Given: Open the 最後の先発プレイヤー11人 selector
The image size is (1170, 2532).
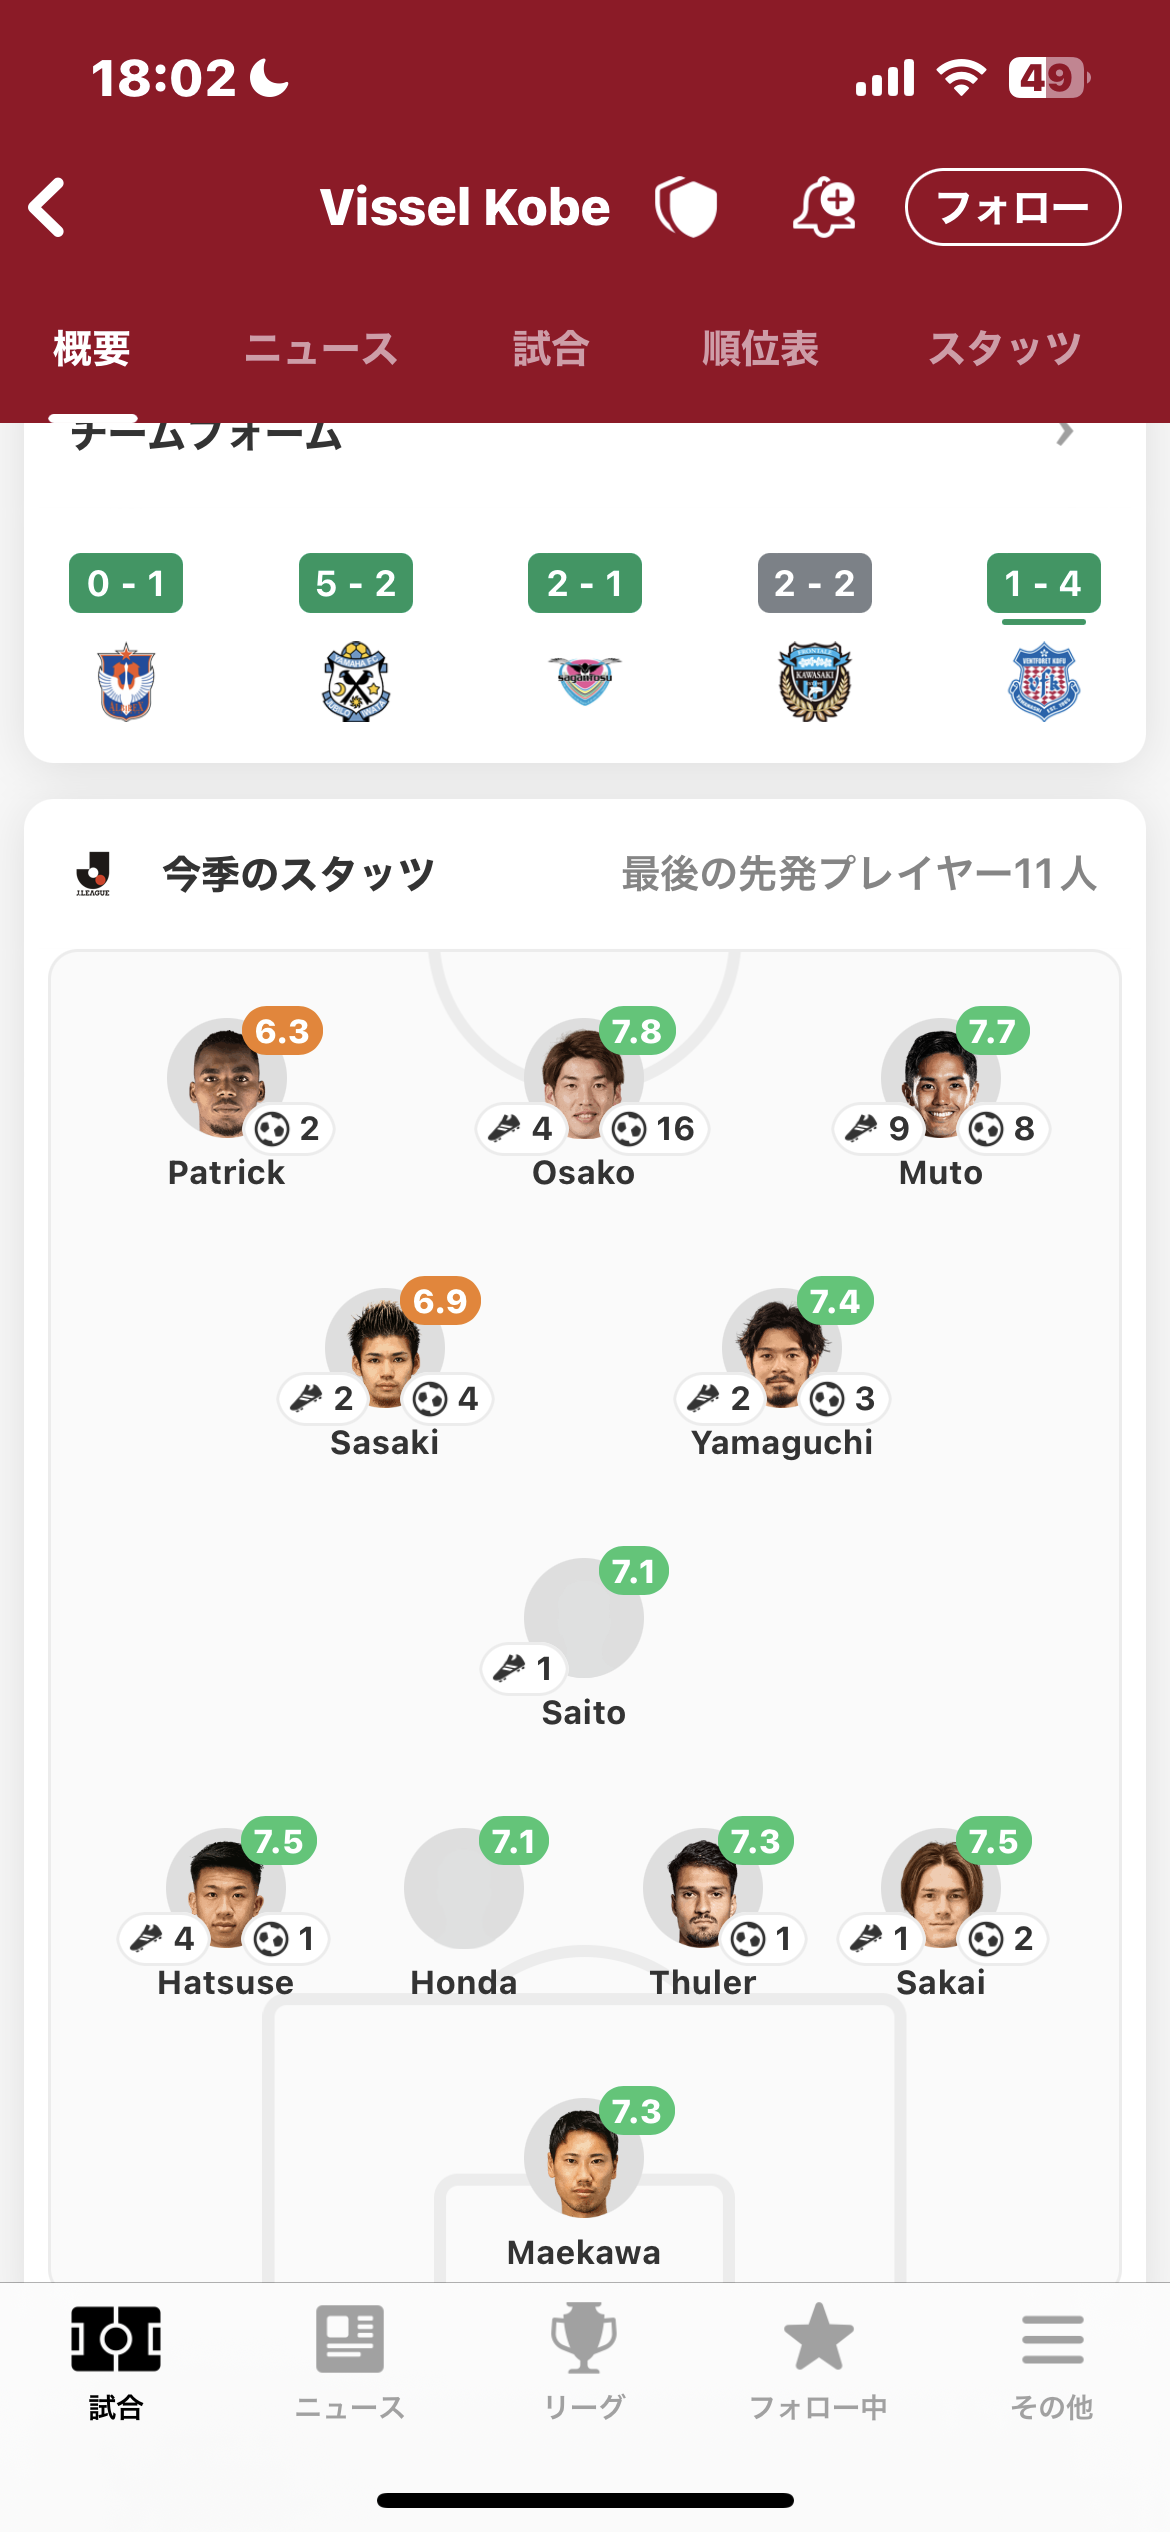Looking at the screenshot, I should (858, 873).
